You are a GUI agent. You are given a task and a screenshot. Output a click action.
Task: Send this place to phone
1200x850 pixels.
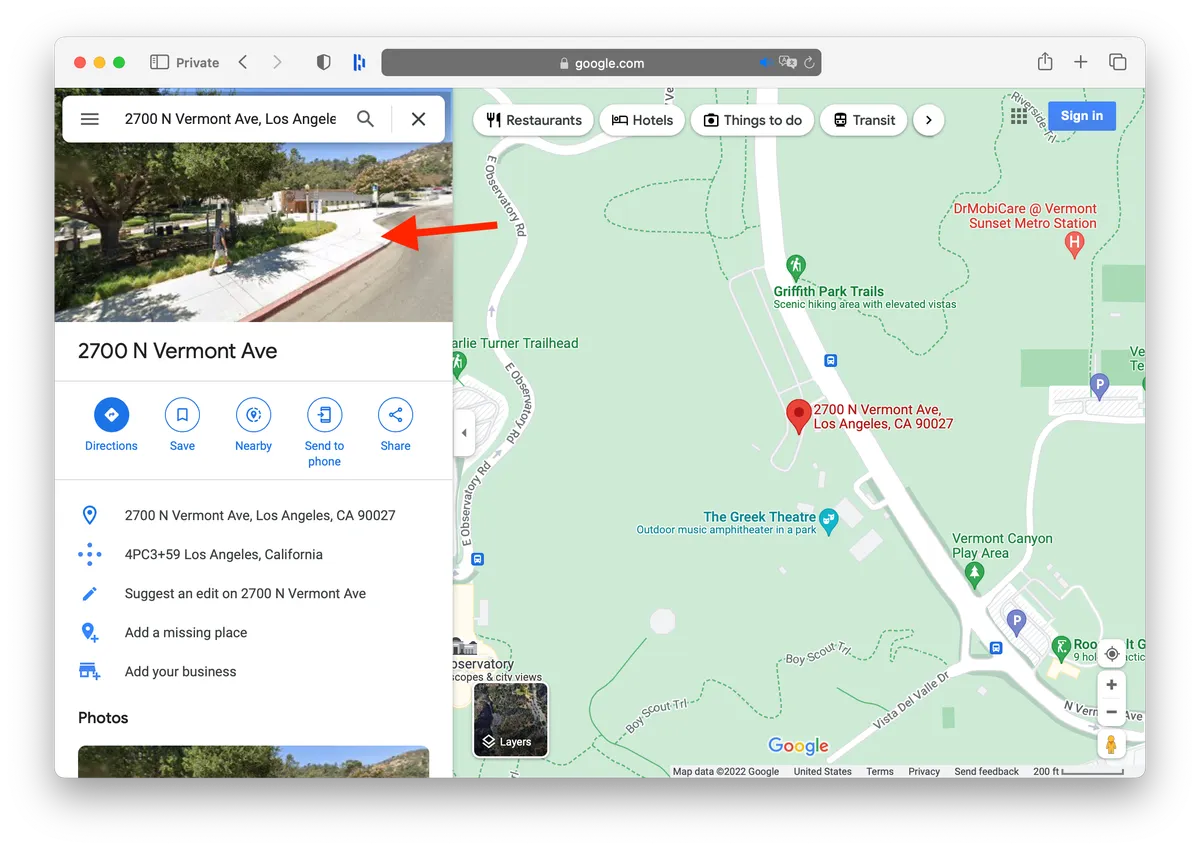(x=324, y=416)
